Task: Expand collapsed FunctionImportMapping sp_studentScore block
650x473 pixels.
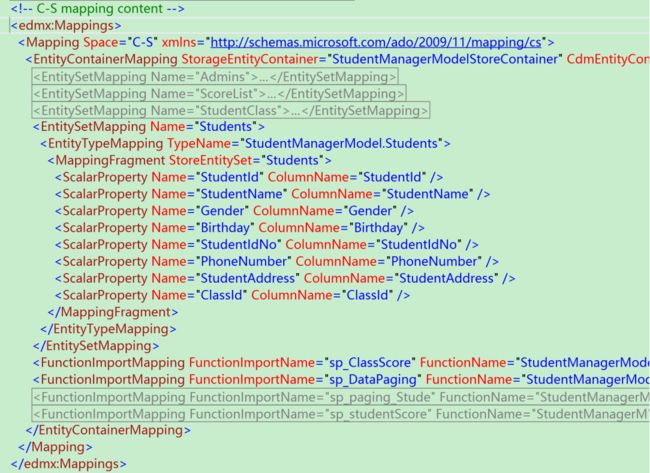Action: [x=341, y=414]
